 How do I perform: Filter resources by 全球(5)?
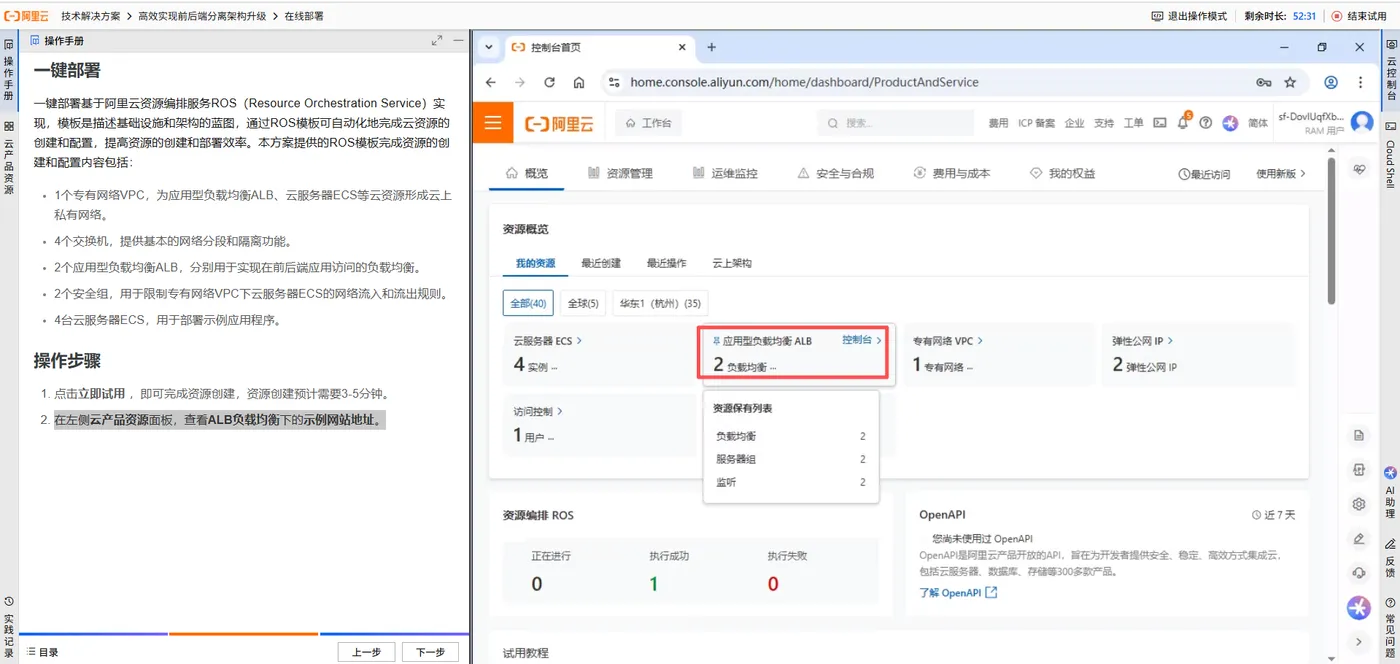coord(583,303)
